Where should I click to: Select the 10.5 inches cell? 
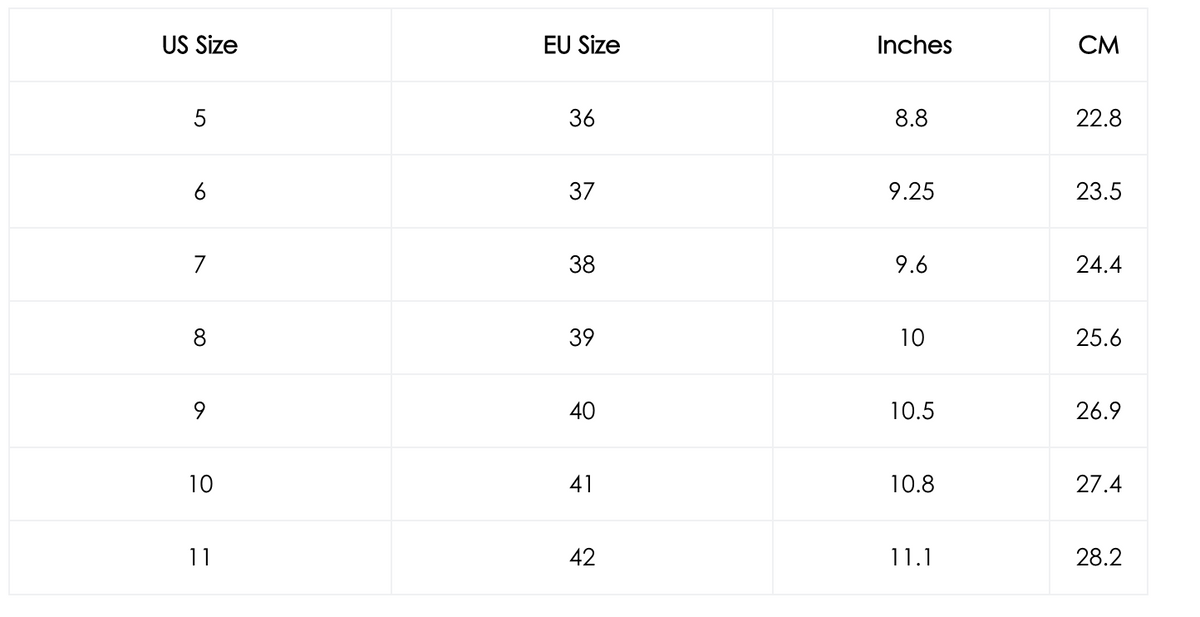(911, 411)
